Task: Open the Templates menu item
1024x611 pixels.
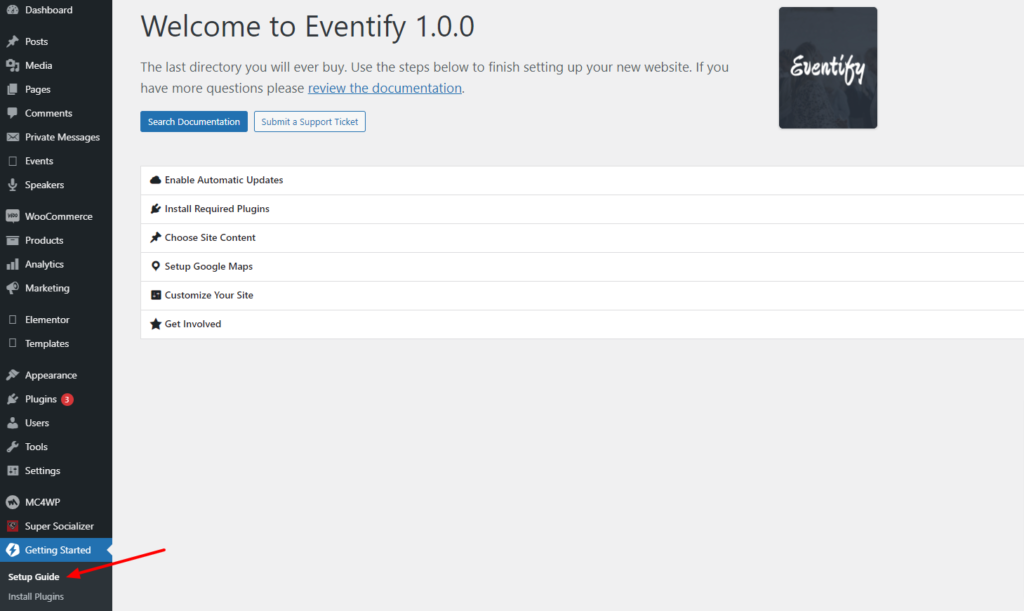Action: [x=56, y=343]
